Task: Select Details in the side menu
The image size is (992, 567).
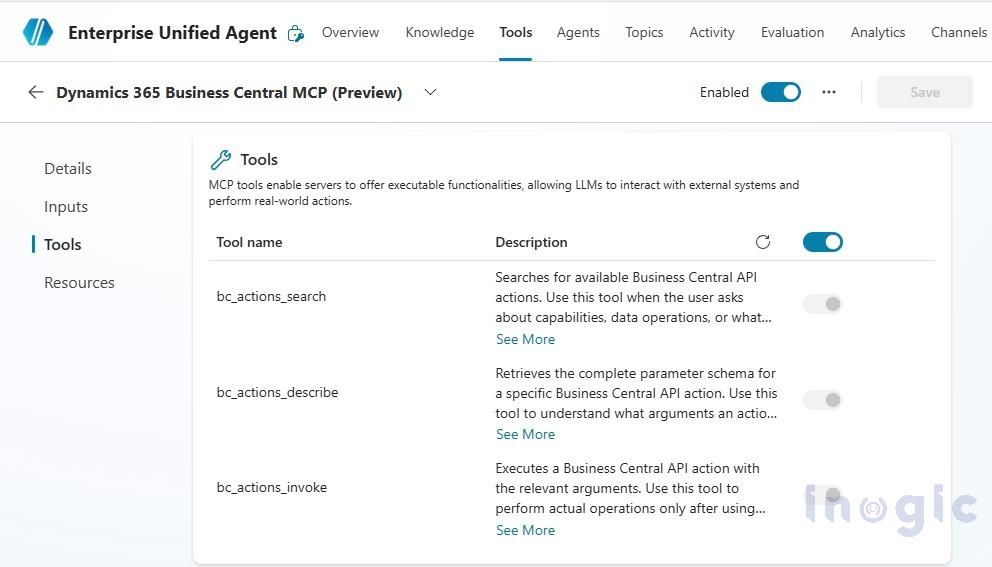Action: (x=68, y=168)
